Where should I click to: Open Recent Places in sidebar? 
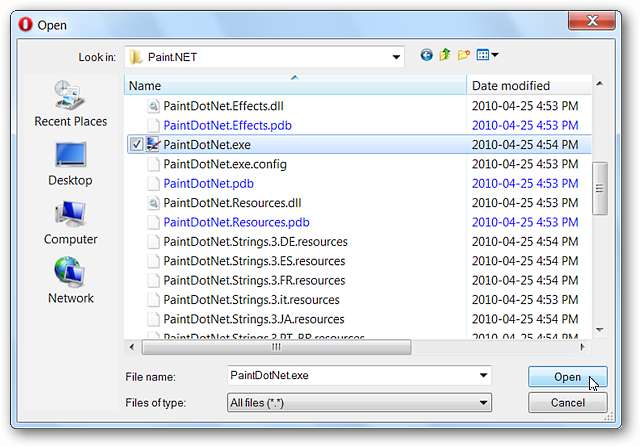(x=70, y=104)
